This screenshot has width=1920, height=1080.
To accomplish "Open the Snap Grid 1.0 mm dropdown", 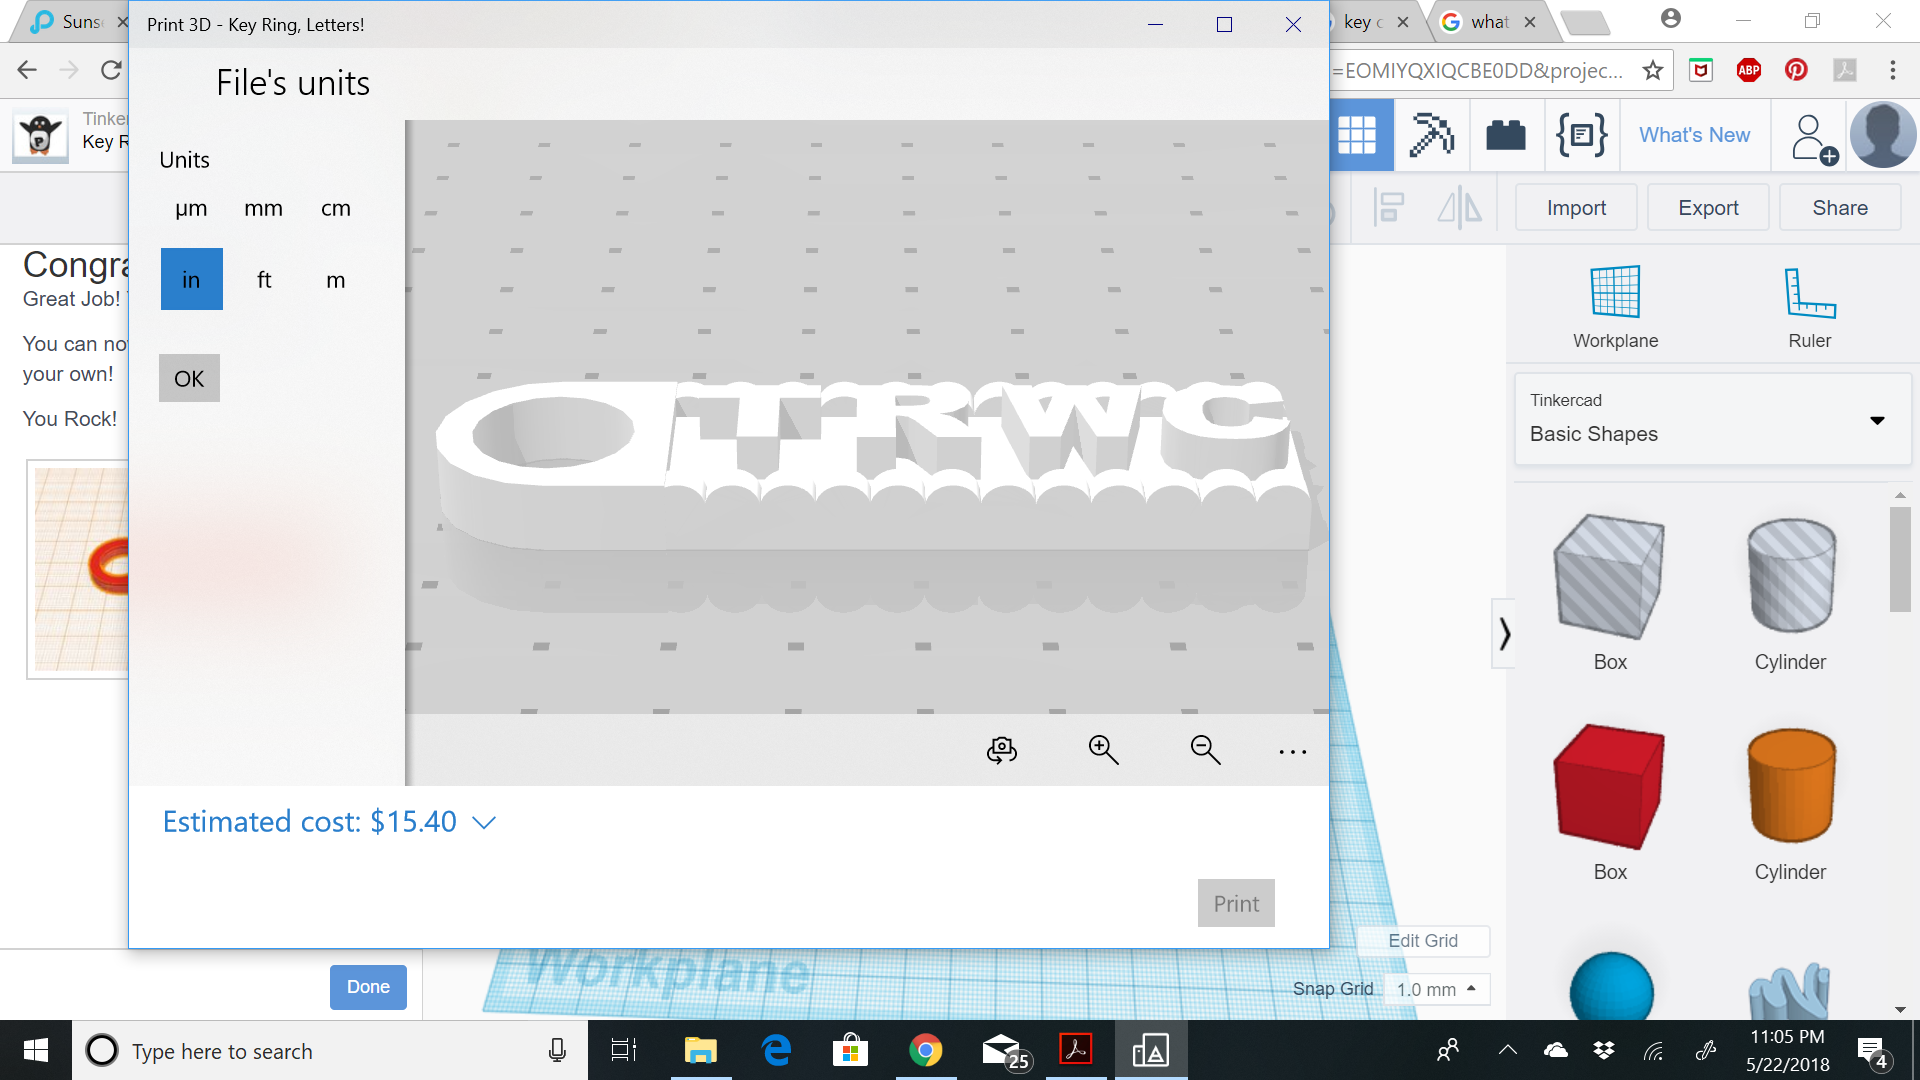I will click(x=1436, y=989).
